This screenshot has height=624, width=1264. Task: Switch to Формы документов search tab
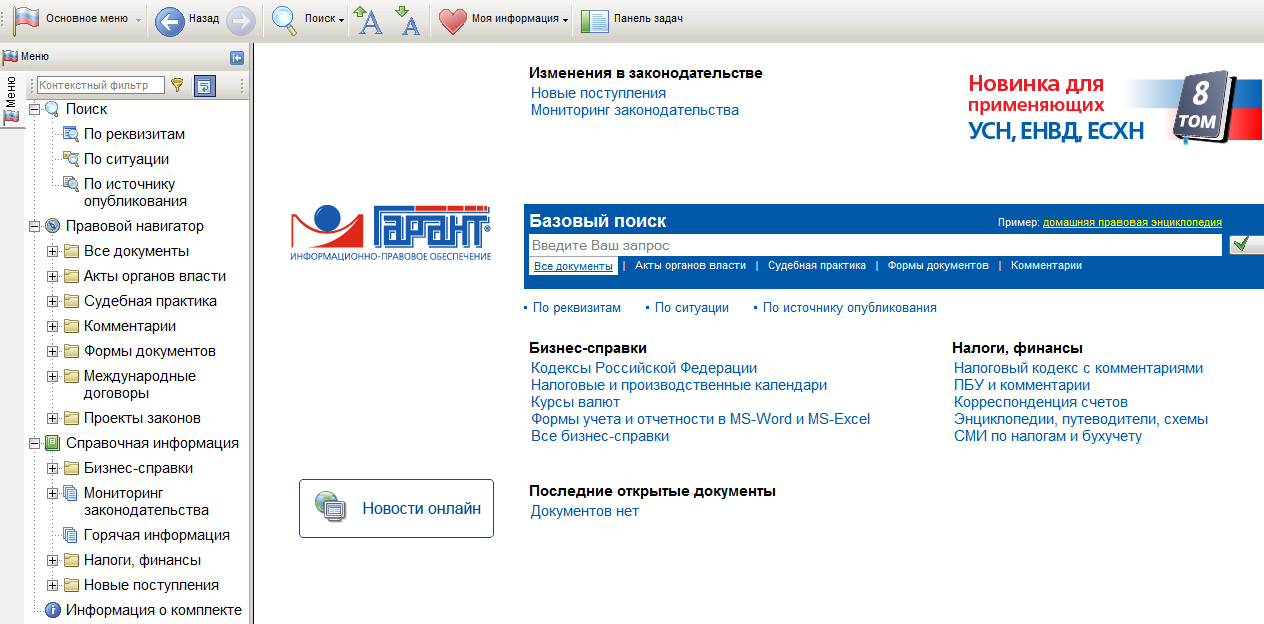click(938, 265)
